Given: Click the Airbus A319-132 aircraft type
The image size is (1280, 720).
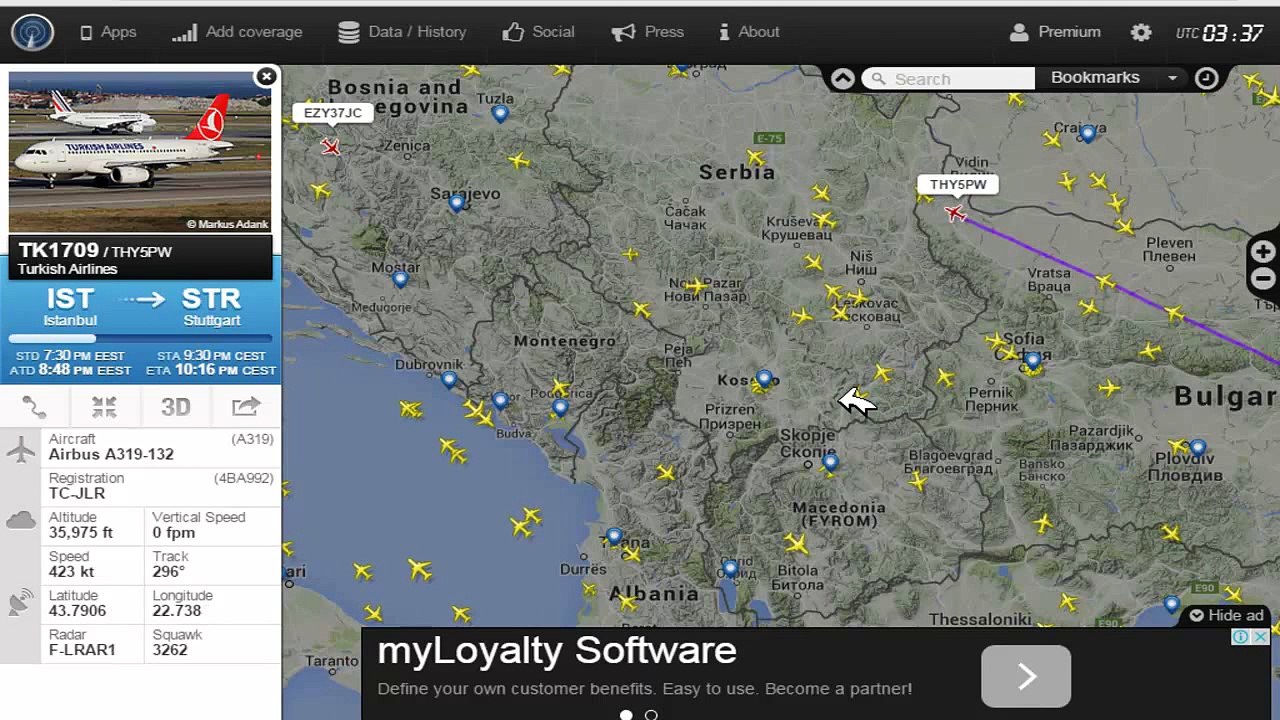Looking at the screenshot, I should pyautogui.click(x=111, y=454).
